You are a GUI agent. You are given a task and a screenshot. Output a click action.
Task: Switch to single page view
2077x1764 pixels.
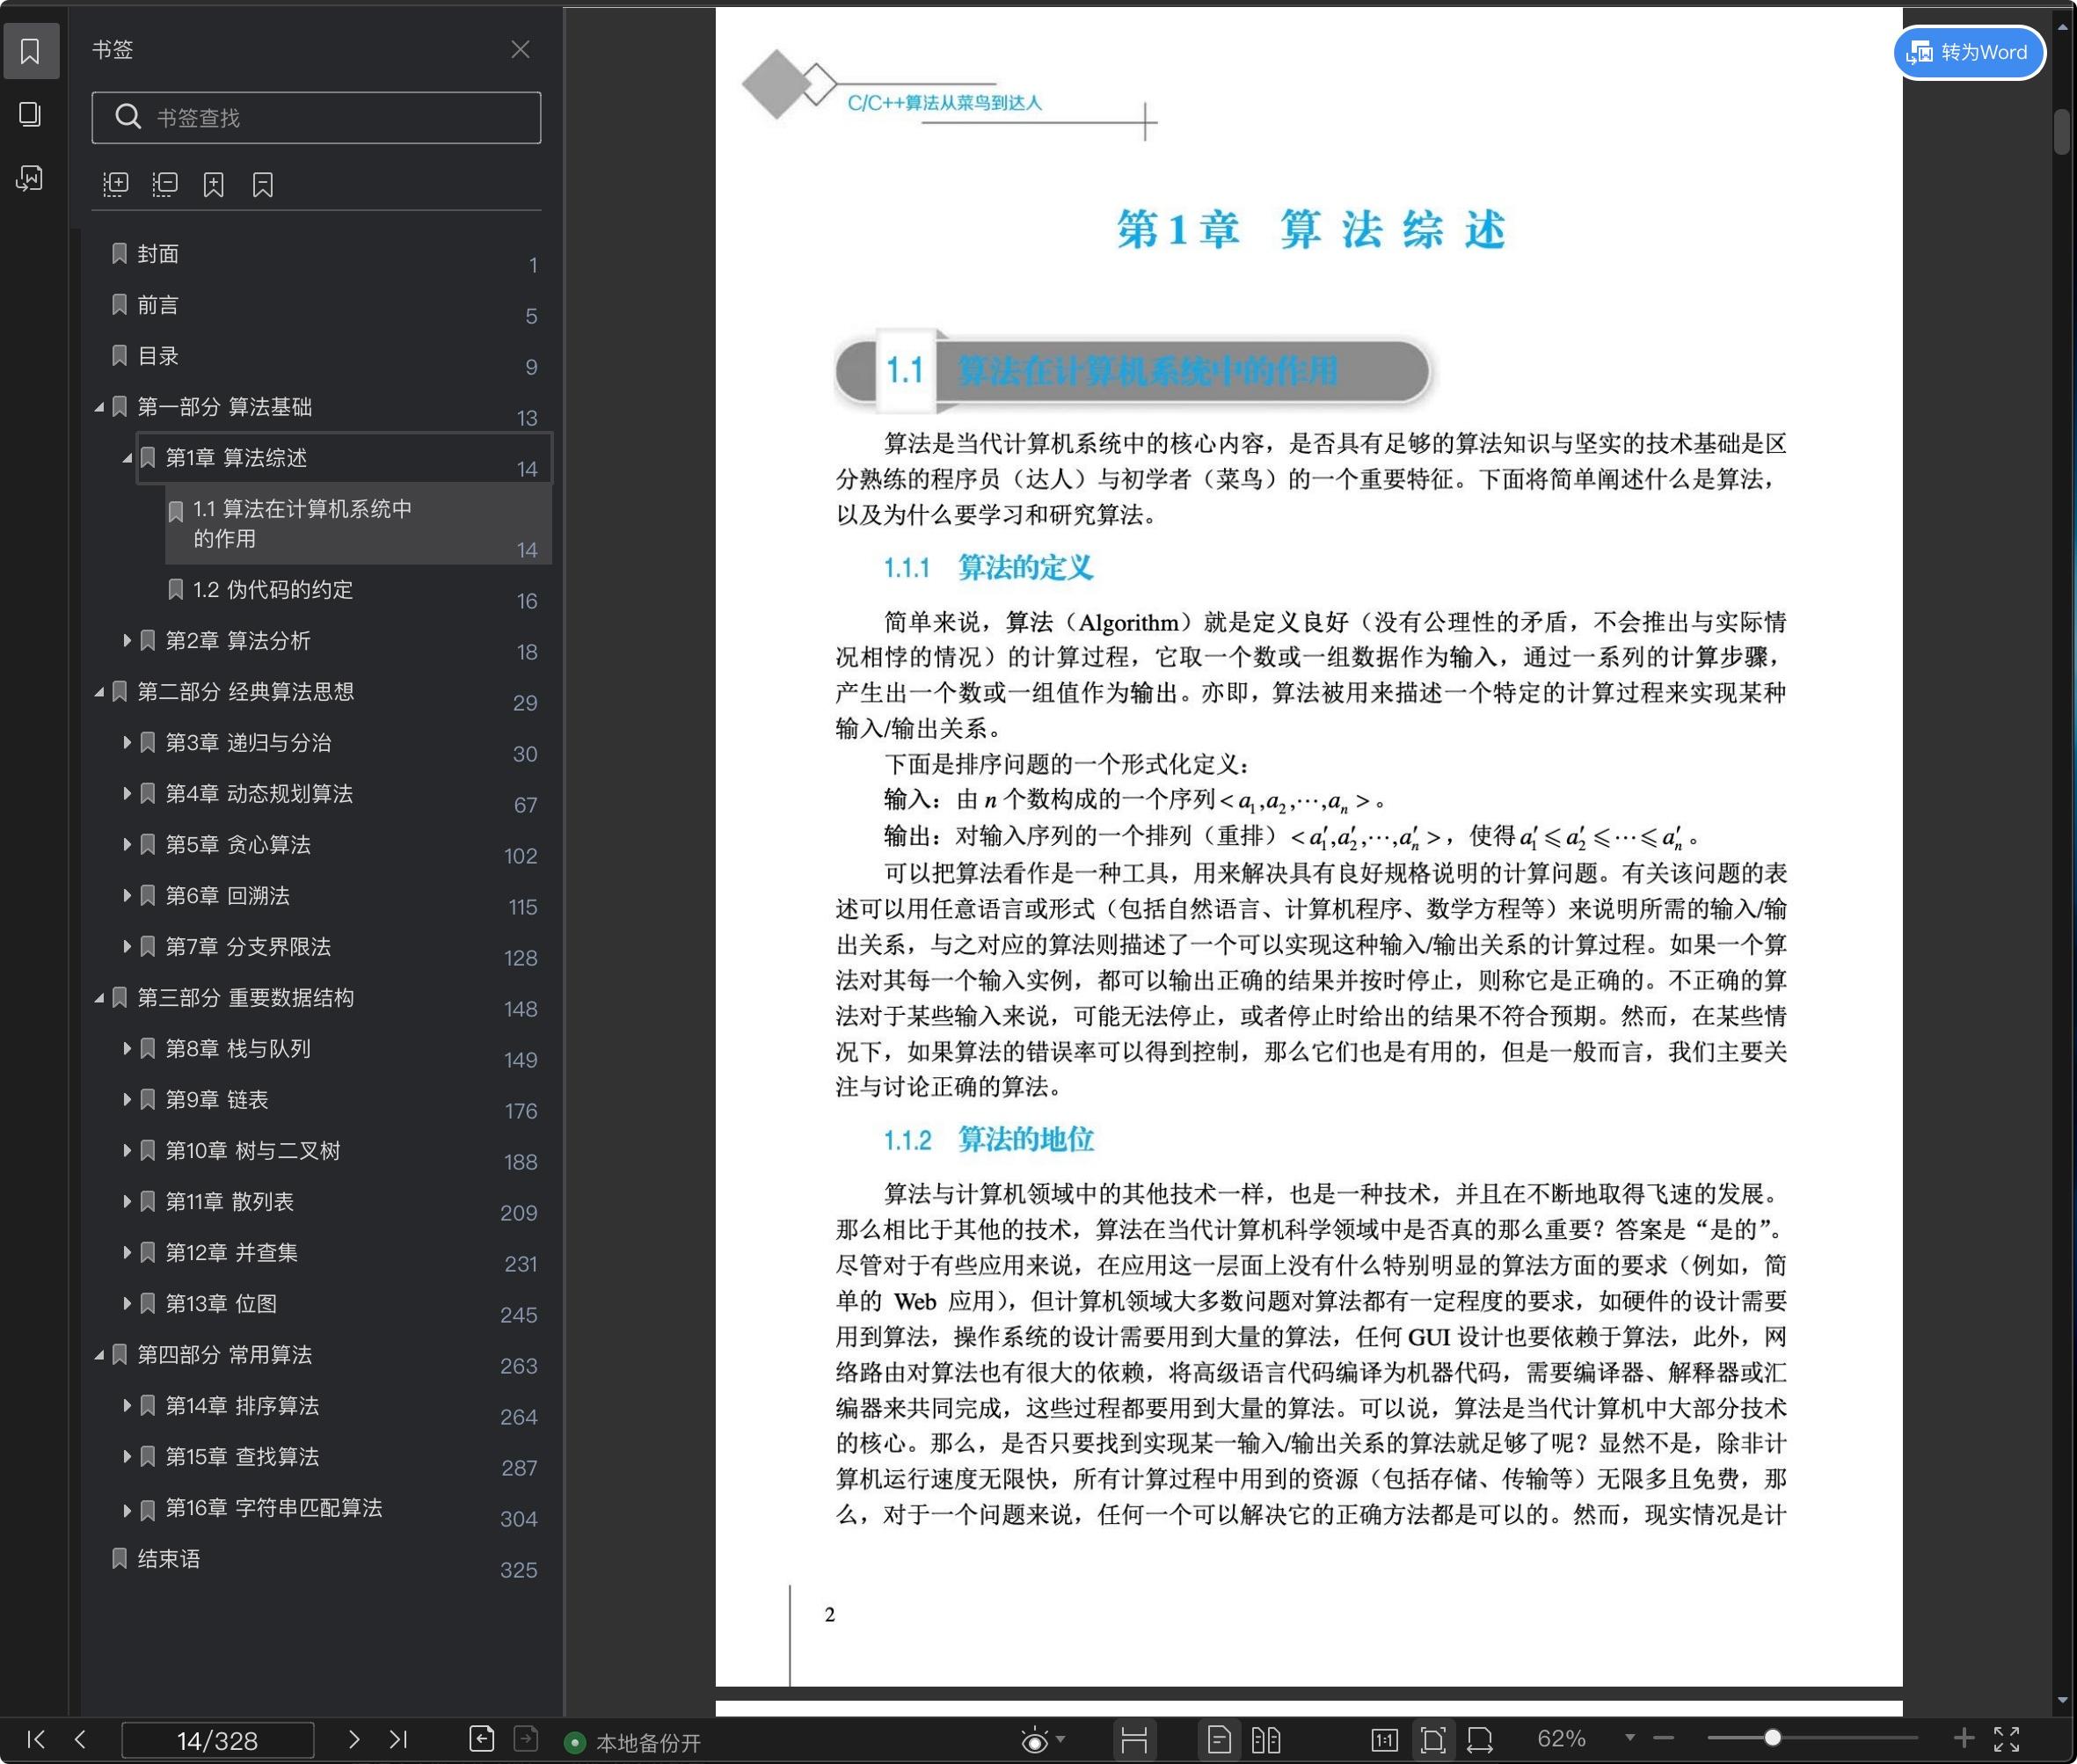[1219, 1740]
